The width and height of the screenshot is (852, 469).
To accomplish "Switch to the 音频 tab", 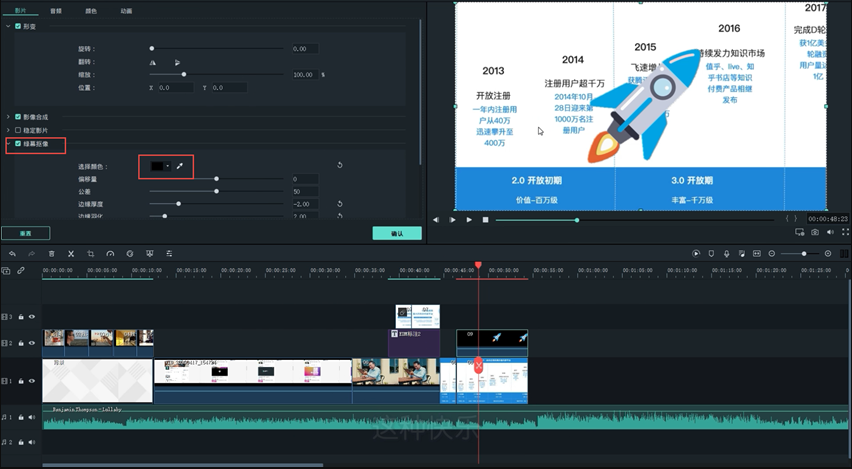I will click(55, 10).
